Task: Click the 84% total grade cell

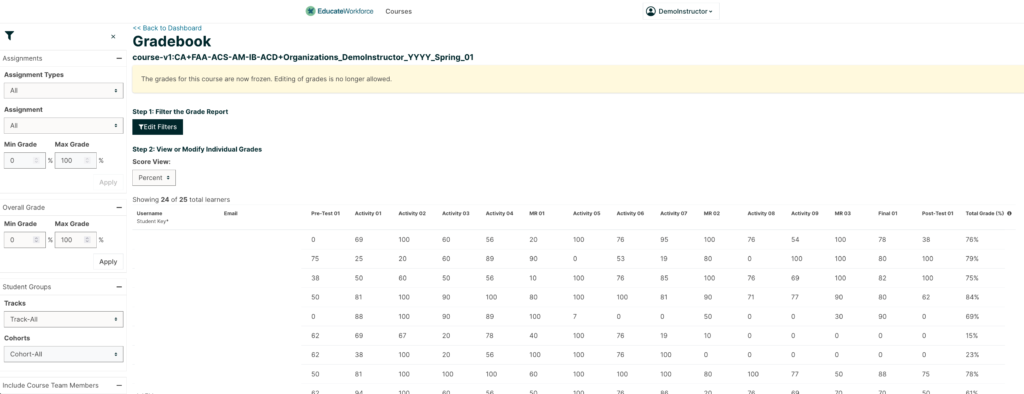Action: [972, 297]
